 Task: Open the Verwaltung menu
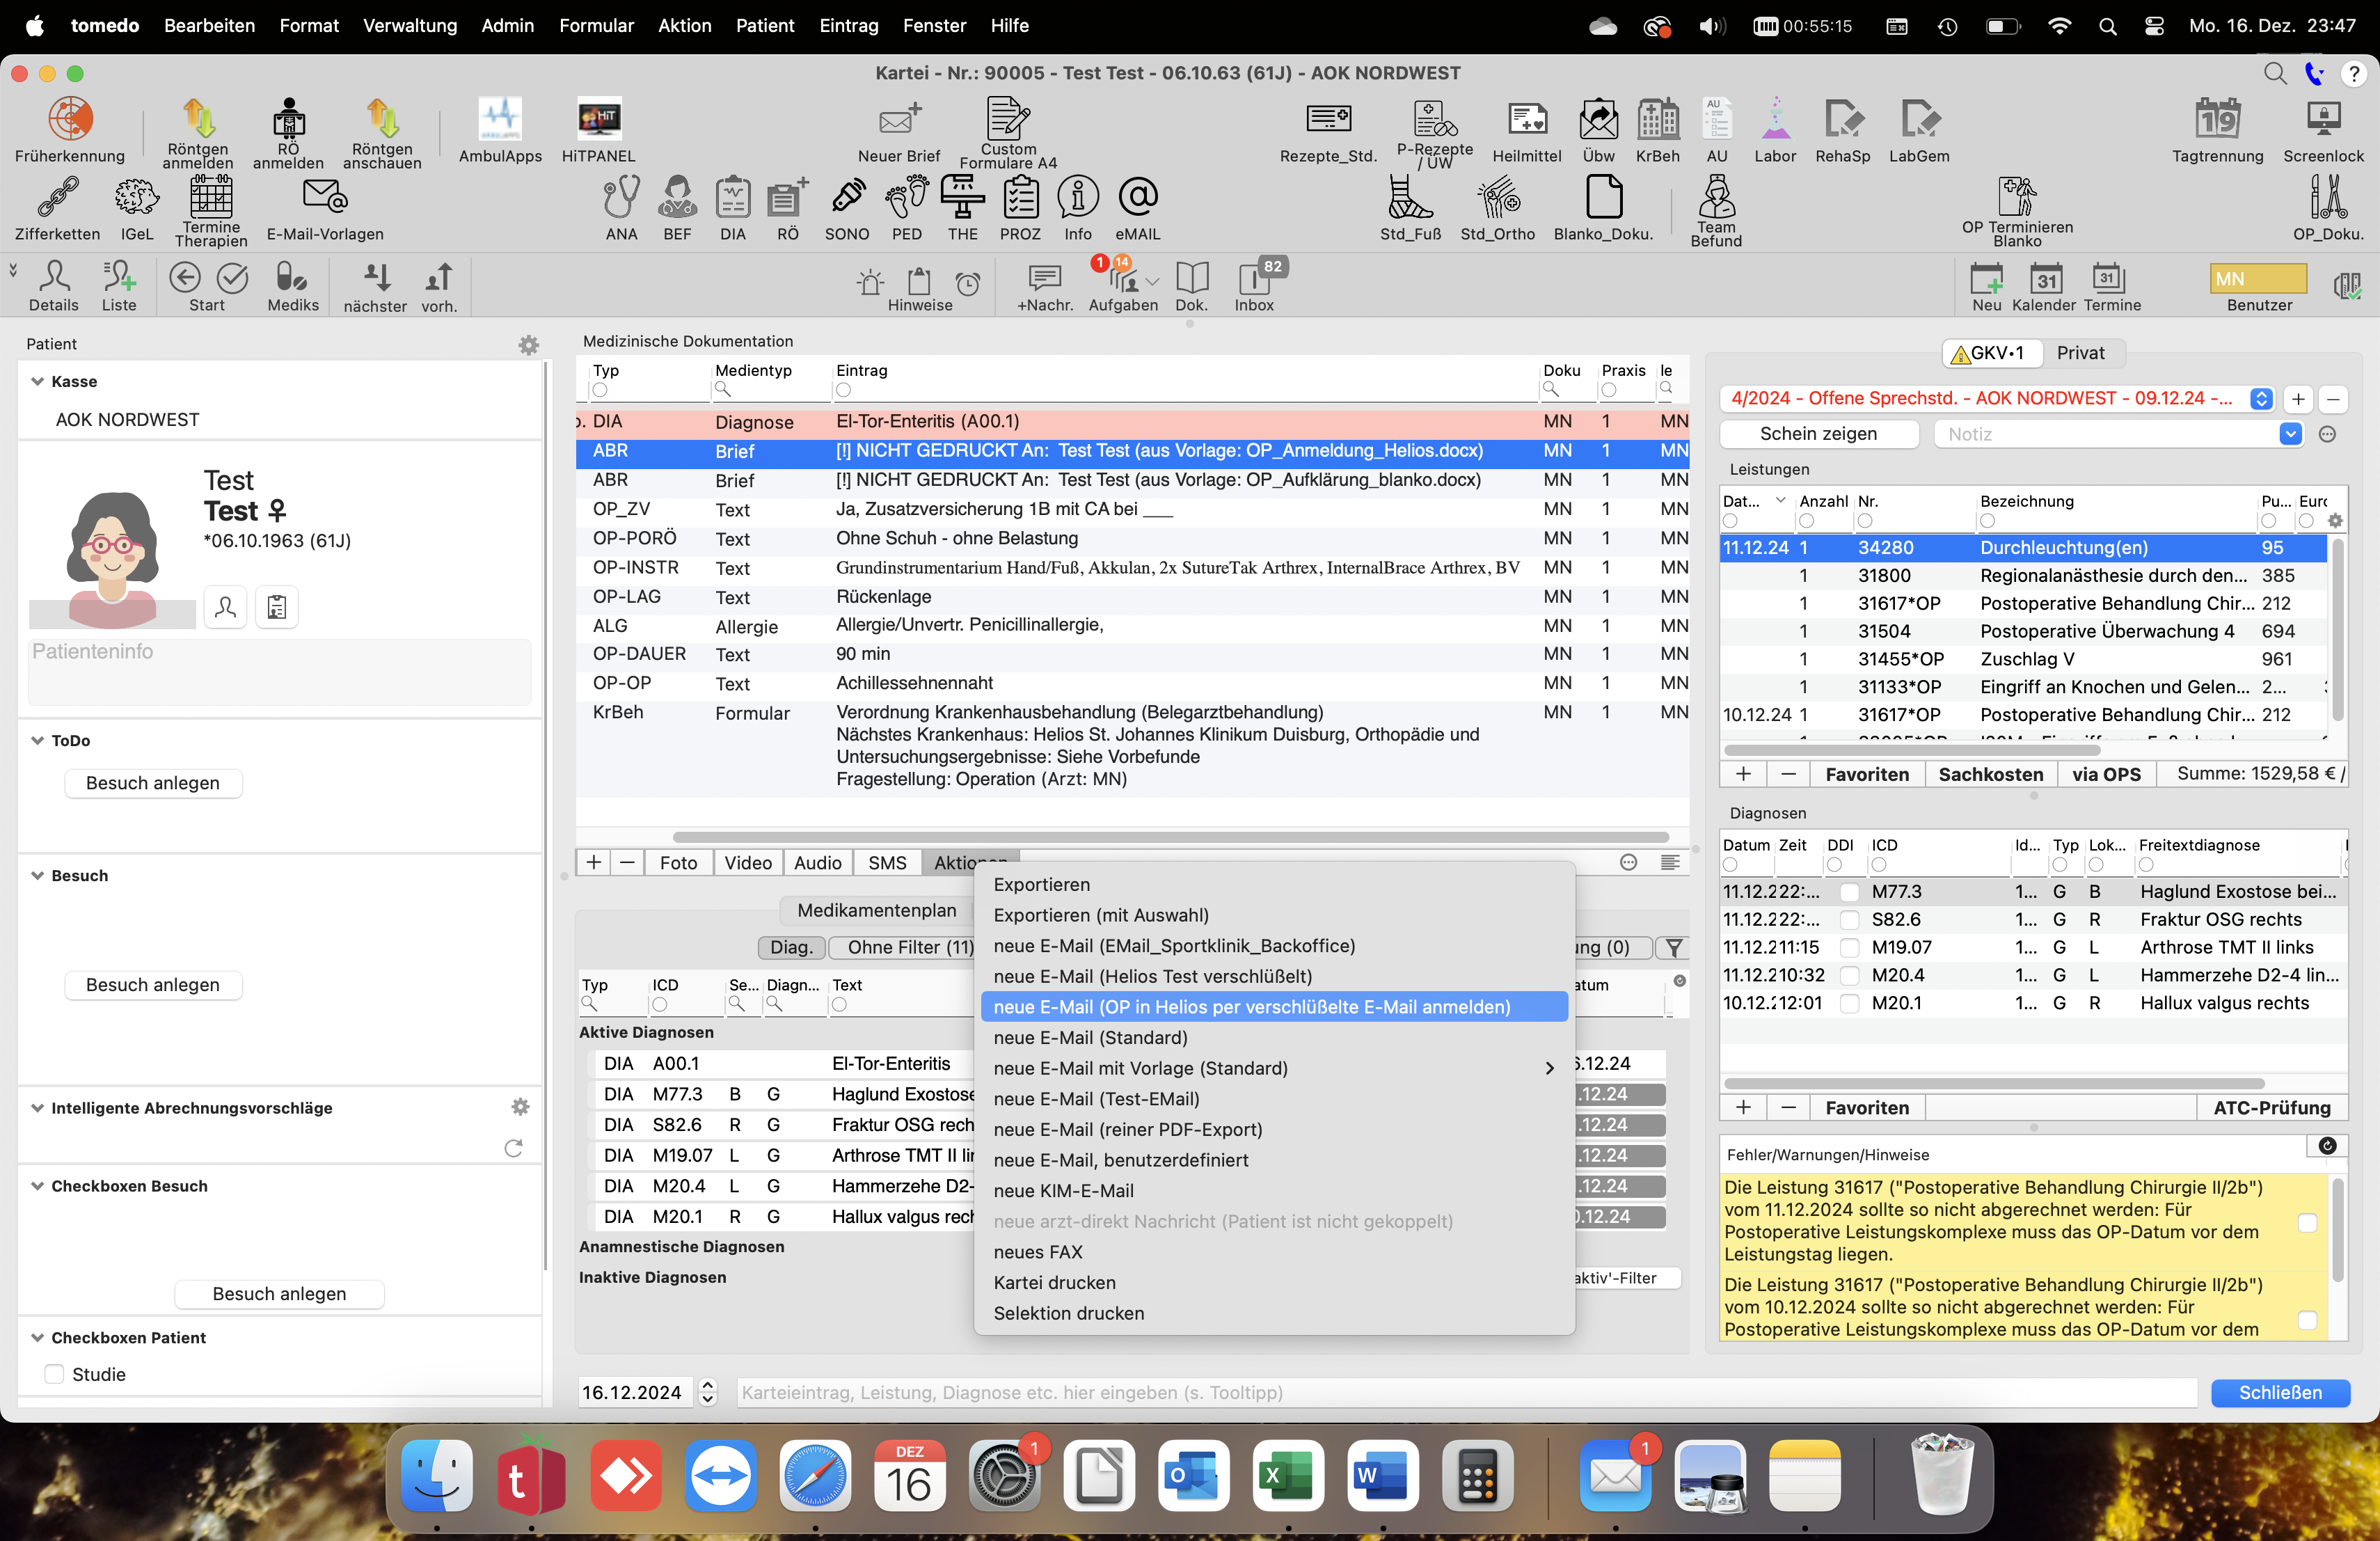[410, 25]
